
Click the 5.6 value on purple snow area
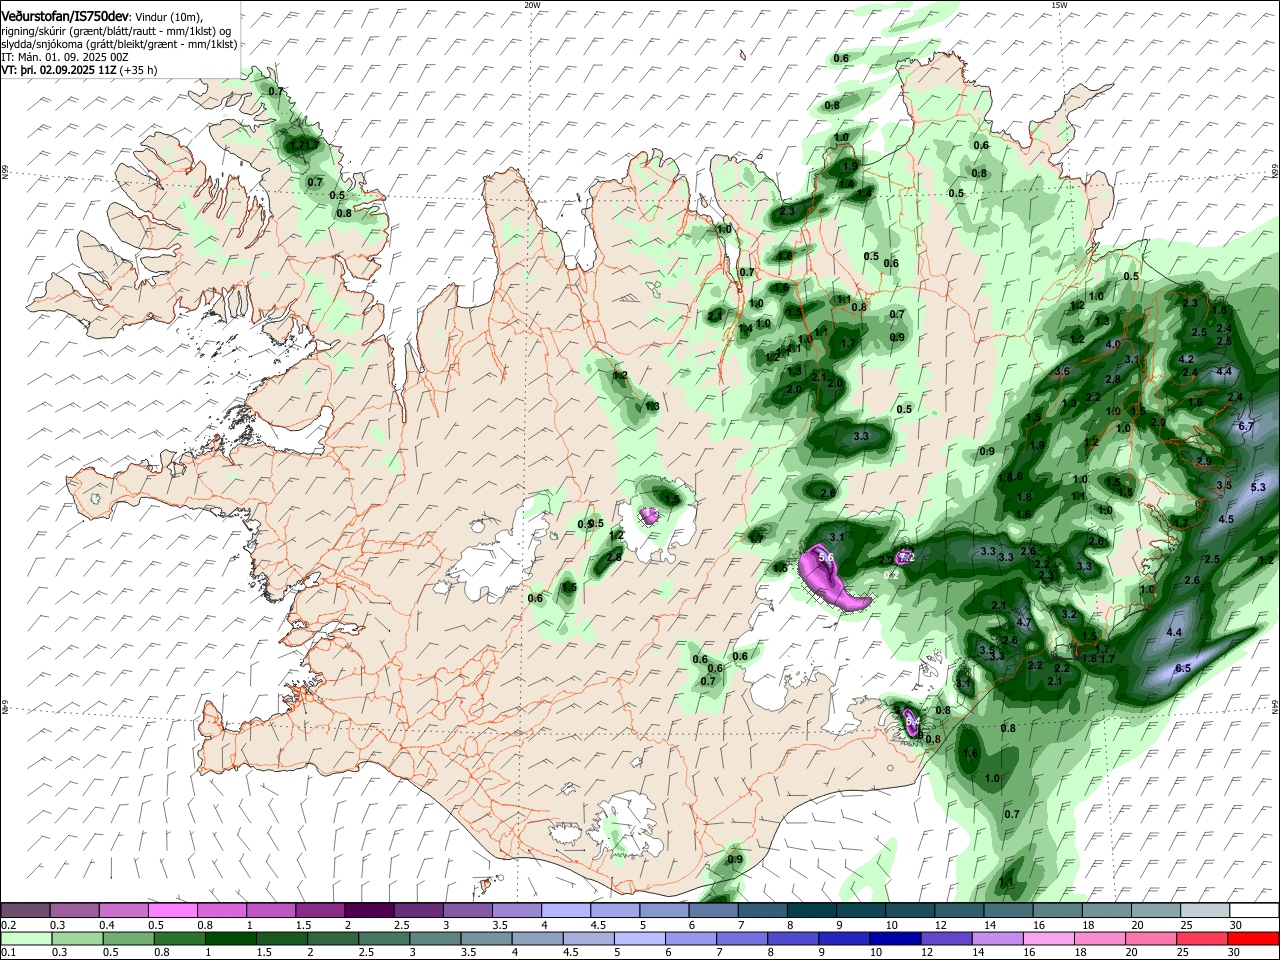825,557
